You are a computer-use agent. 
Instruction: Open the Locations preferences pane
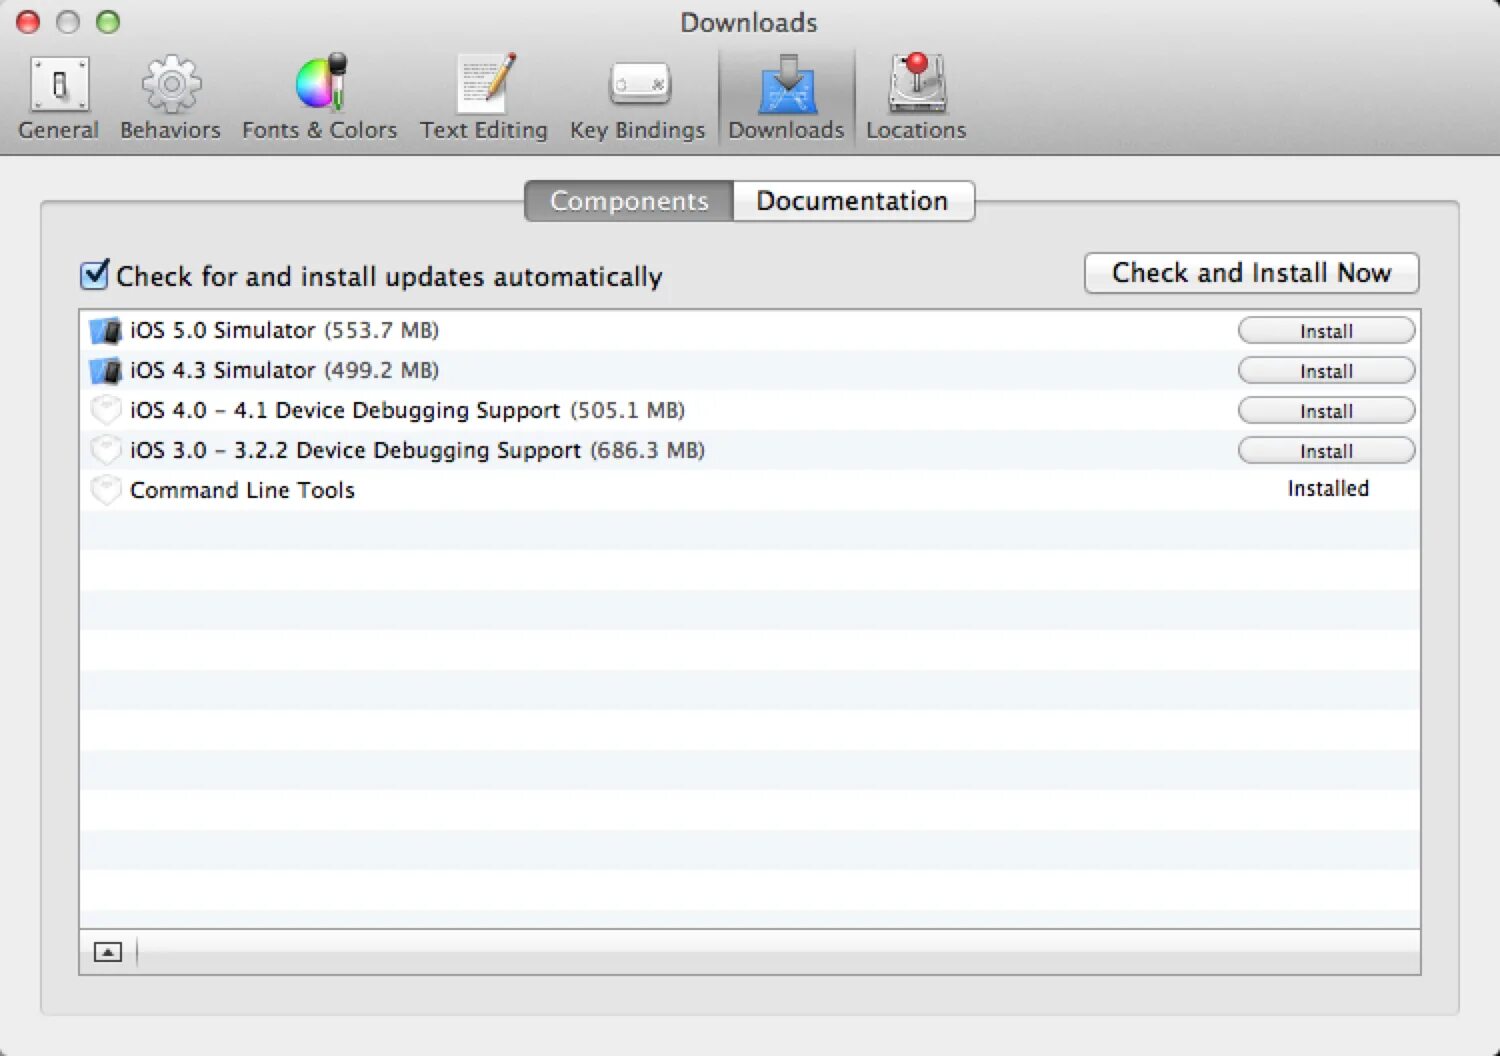pos(916,98)
